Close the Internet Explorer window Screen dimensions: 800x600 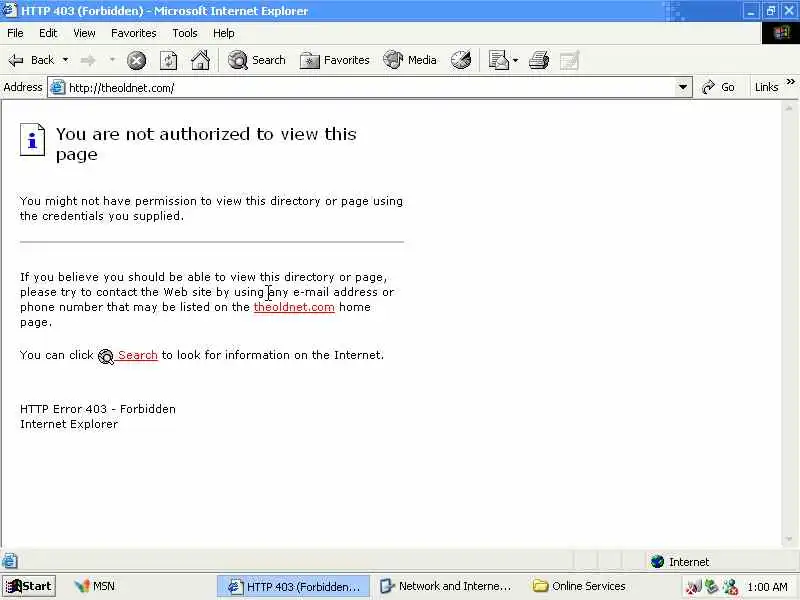[x=789, y=11]
